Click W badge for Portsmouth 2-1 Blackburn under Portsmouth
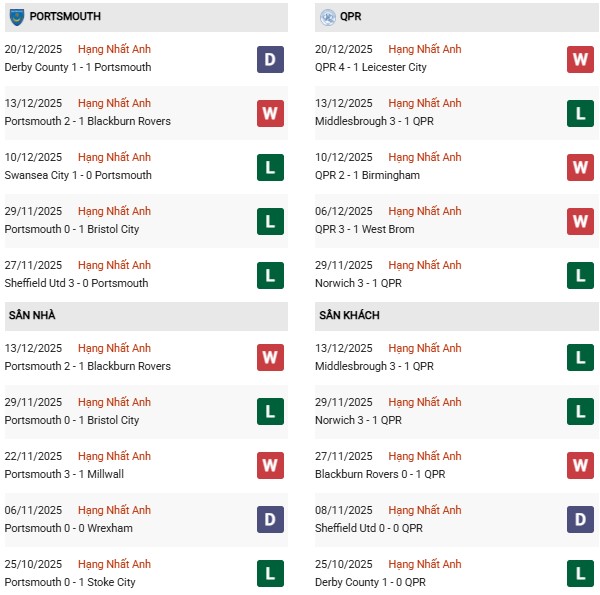Screen dimensions: 600x595 [270, 113]
